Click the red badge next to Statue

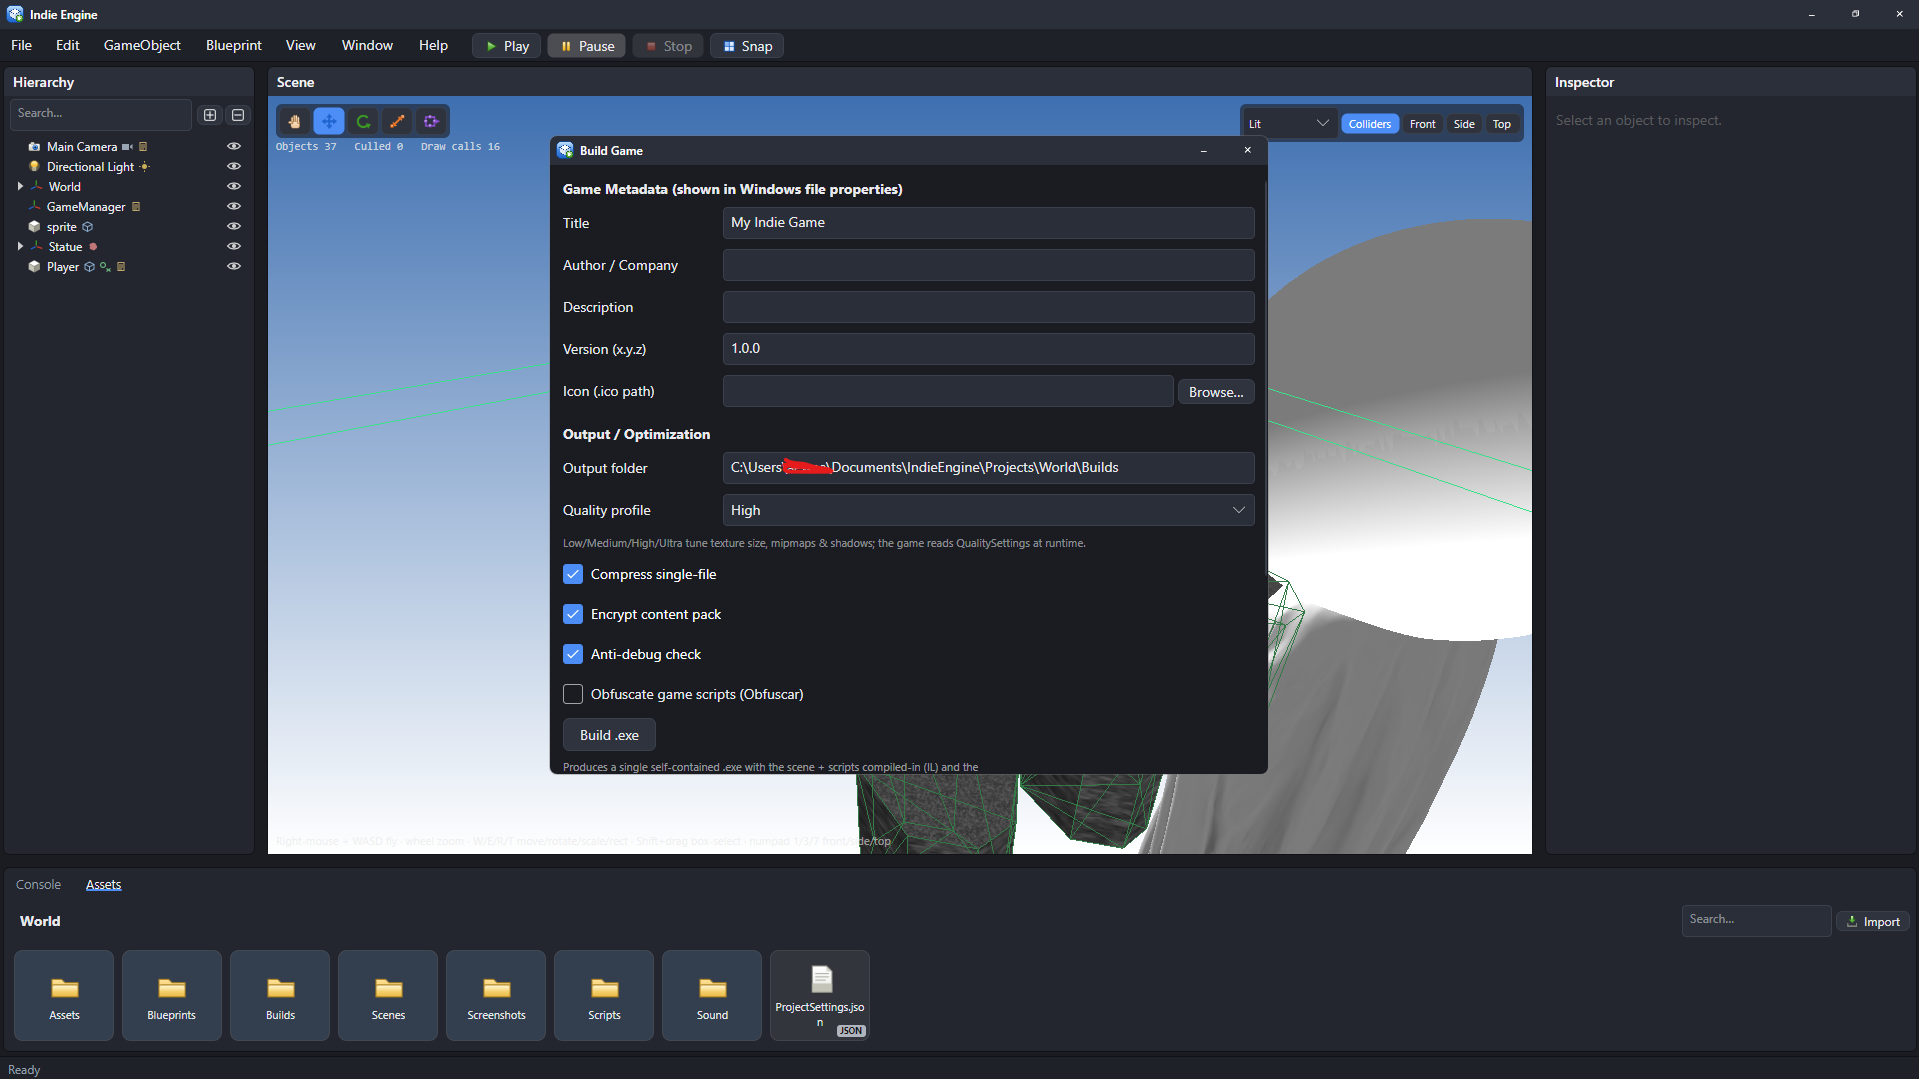click(x=93, y=247)
